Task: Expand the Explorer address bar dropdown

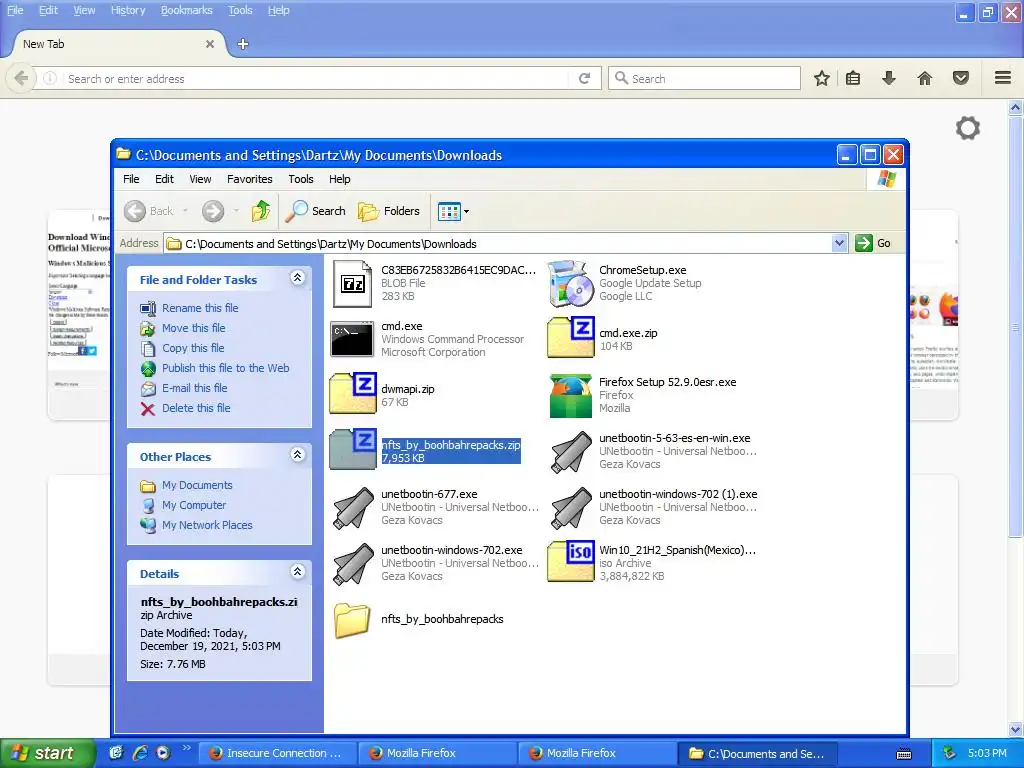Action: coord(839,244)
